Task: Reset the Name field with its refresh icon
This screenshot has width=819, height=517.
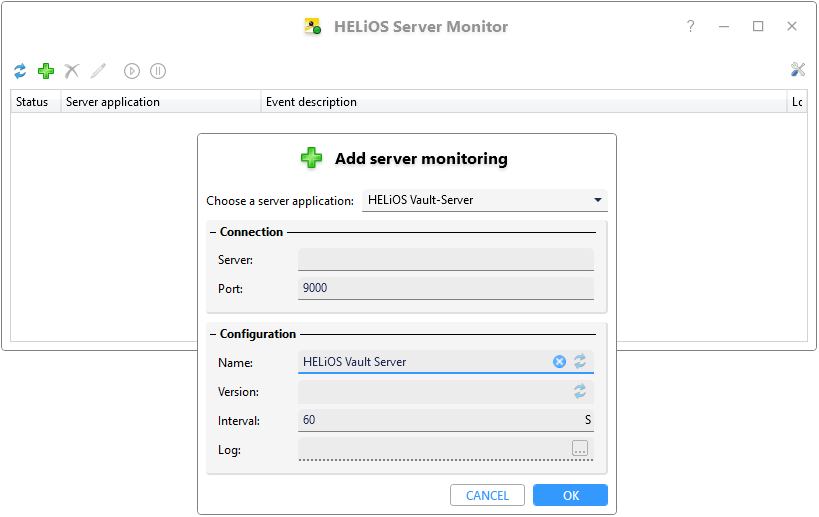Action: [x=580, y=362]
